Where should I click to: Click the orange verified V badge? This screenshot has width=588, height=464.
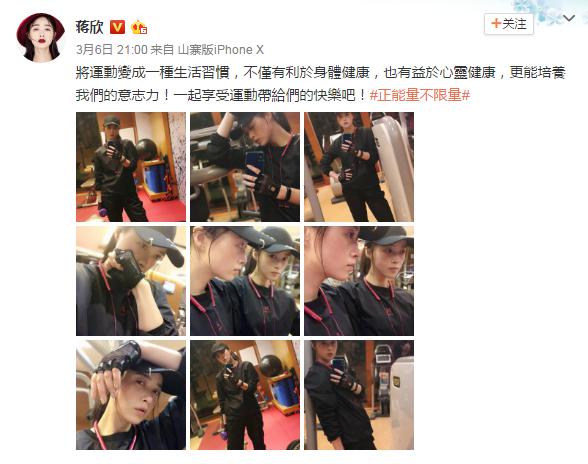pyautogui.click(x=117, y=27)
